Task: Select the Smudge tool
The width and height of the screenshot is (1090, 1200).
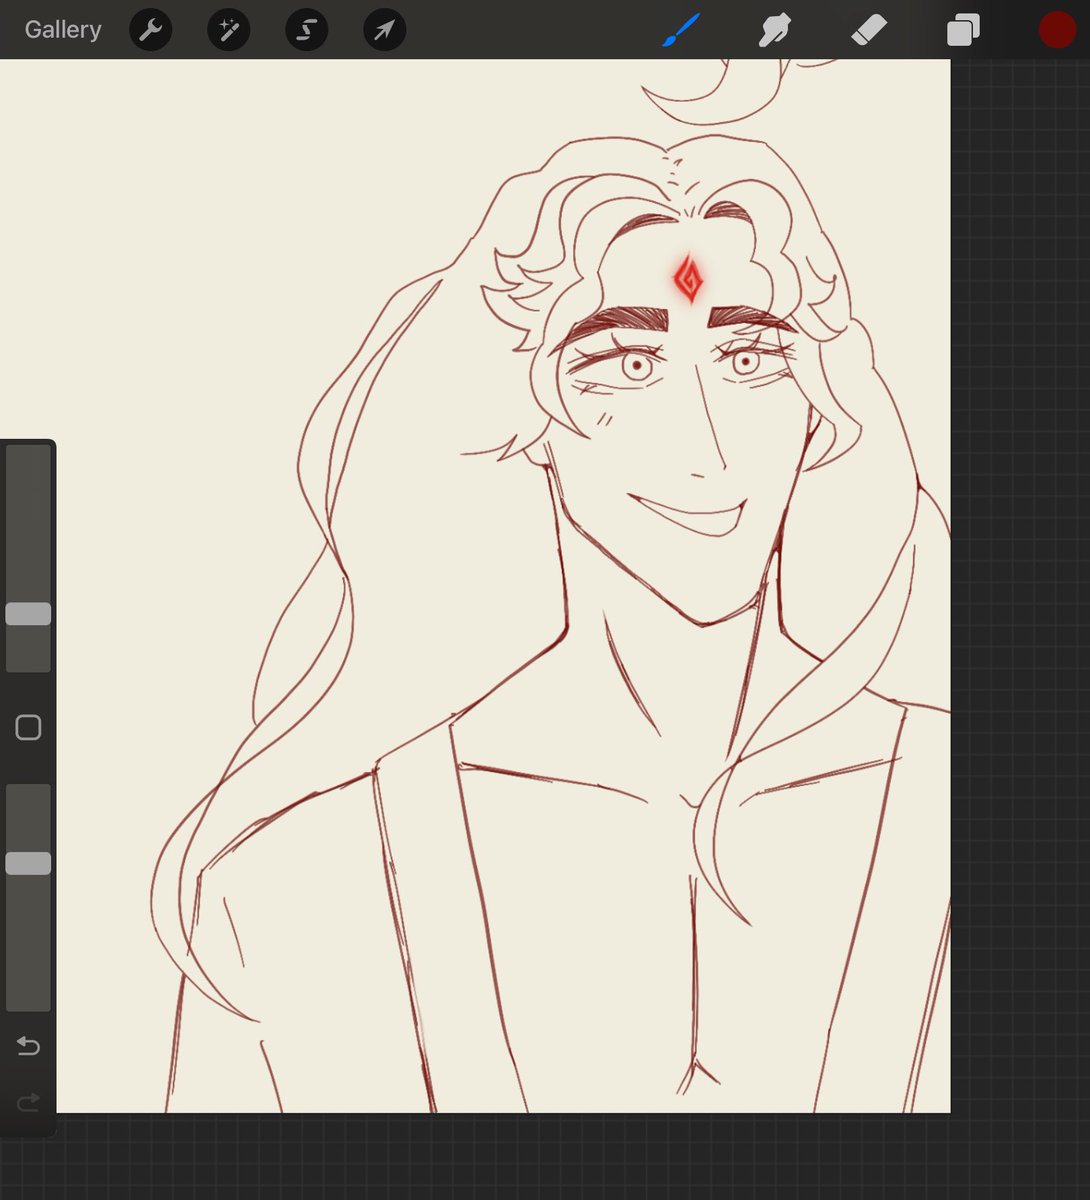Action: (x=775, y=30)
